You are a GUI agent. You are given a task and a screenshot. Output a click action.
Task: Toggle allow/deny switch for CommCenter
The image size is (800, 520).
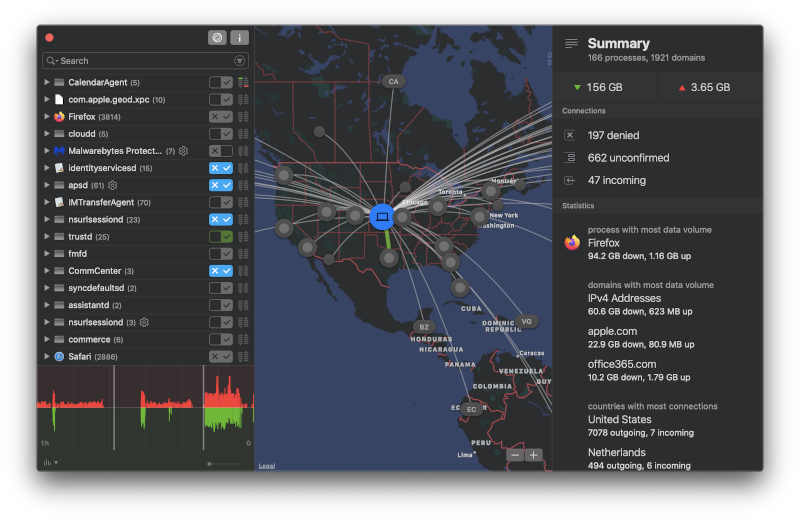tap(221, 270)
